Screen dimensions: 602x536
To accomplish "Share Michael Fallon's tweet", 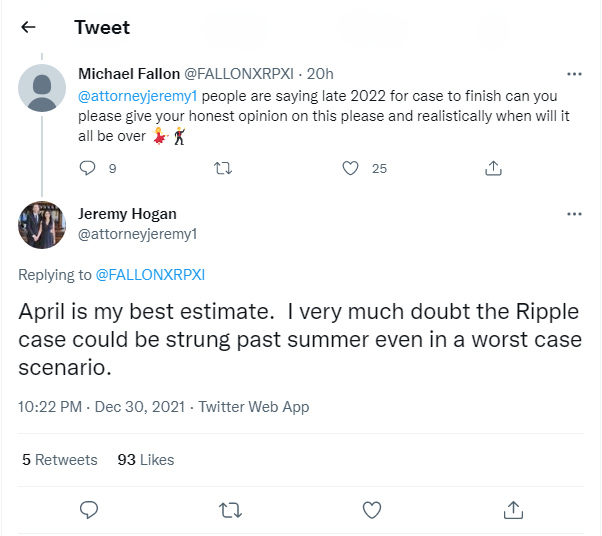I will pos(492,168).
